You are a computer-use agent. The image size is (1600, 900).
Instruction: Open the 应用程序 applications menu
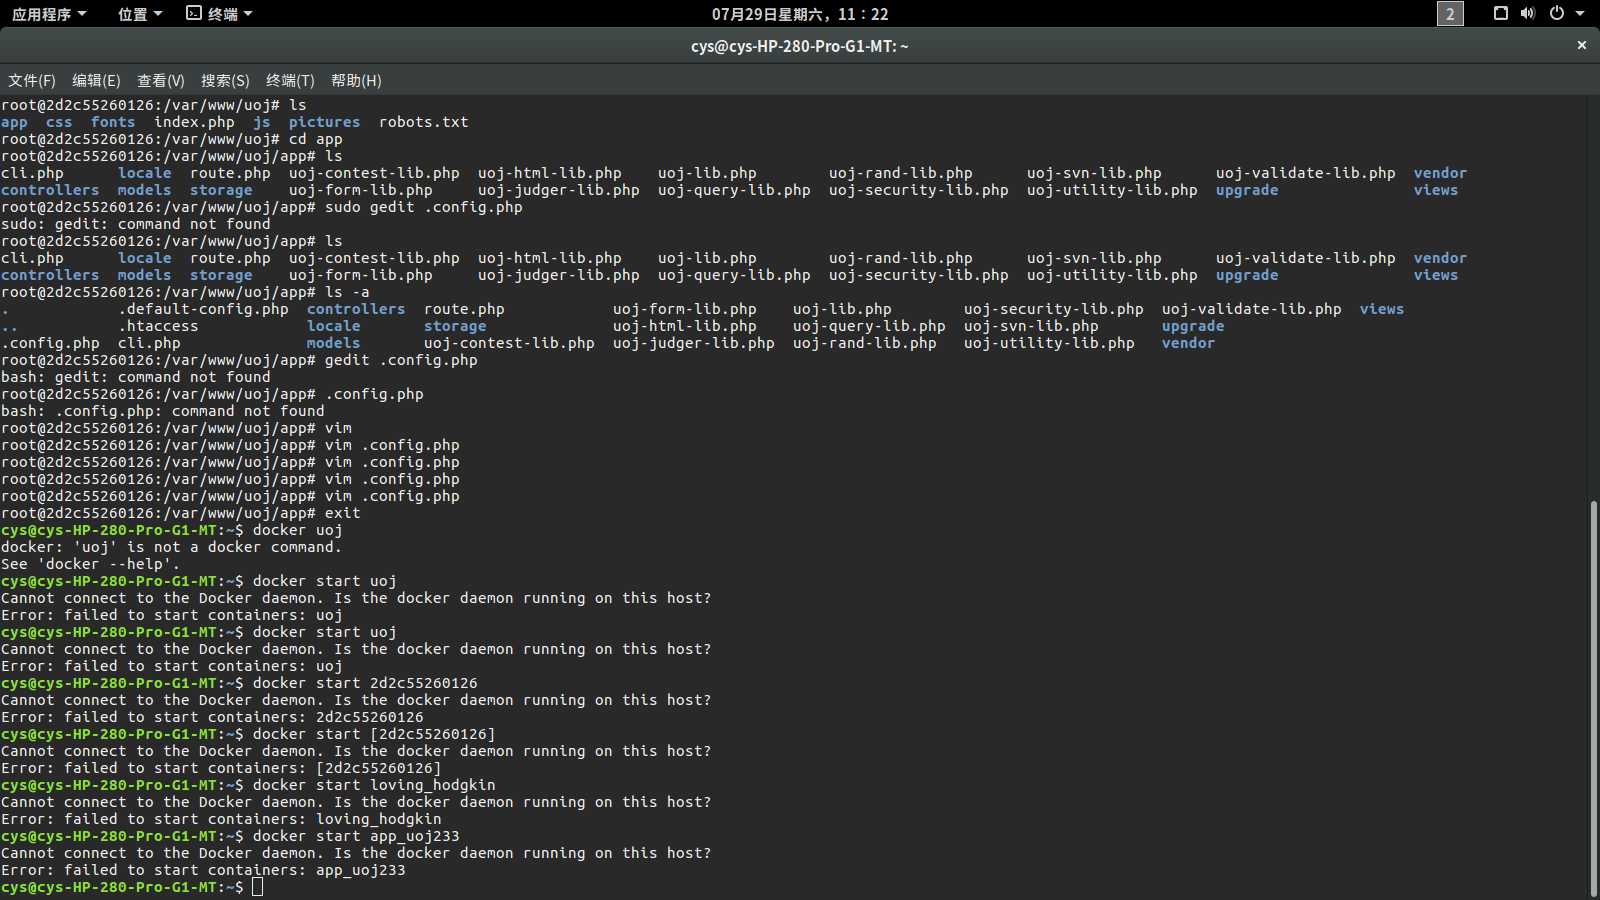tap(49, 14)
